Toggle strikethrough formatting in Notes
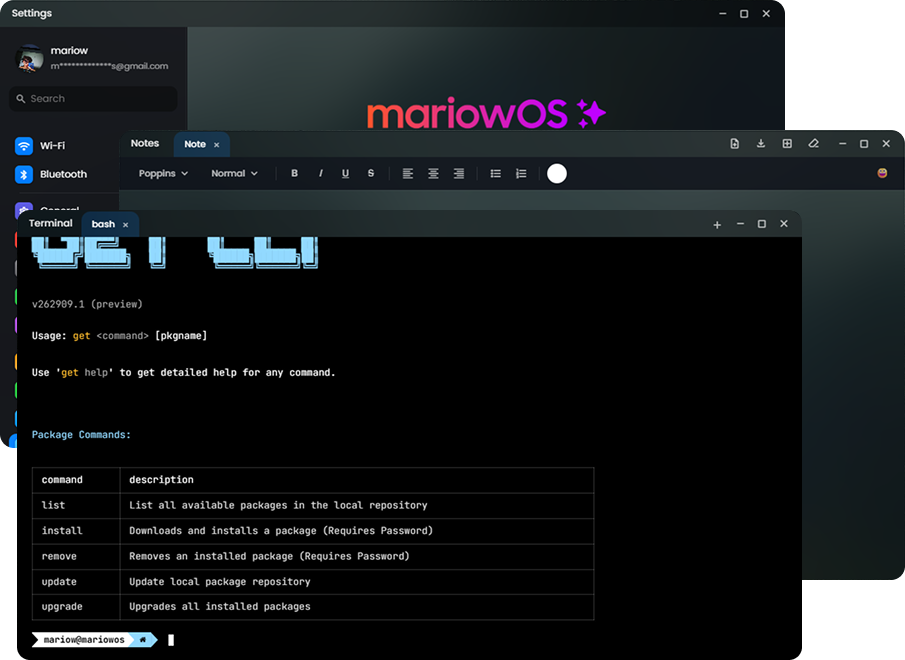This screenshot has width=905, height=660. [371, 173]
